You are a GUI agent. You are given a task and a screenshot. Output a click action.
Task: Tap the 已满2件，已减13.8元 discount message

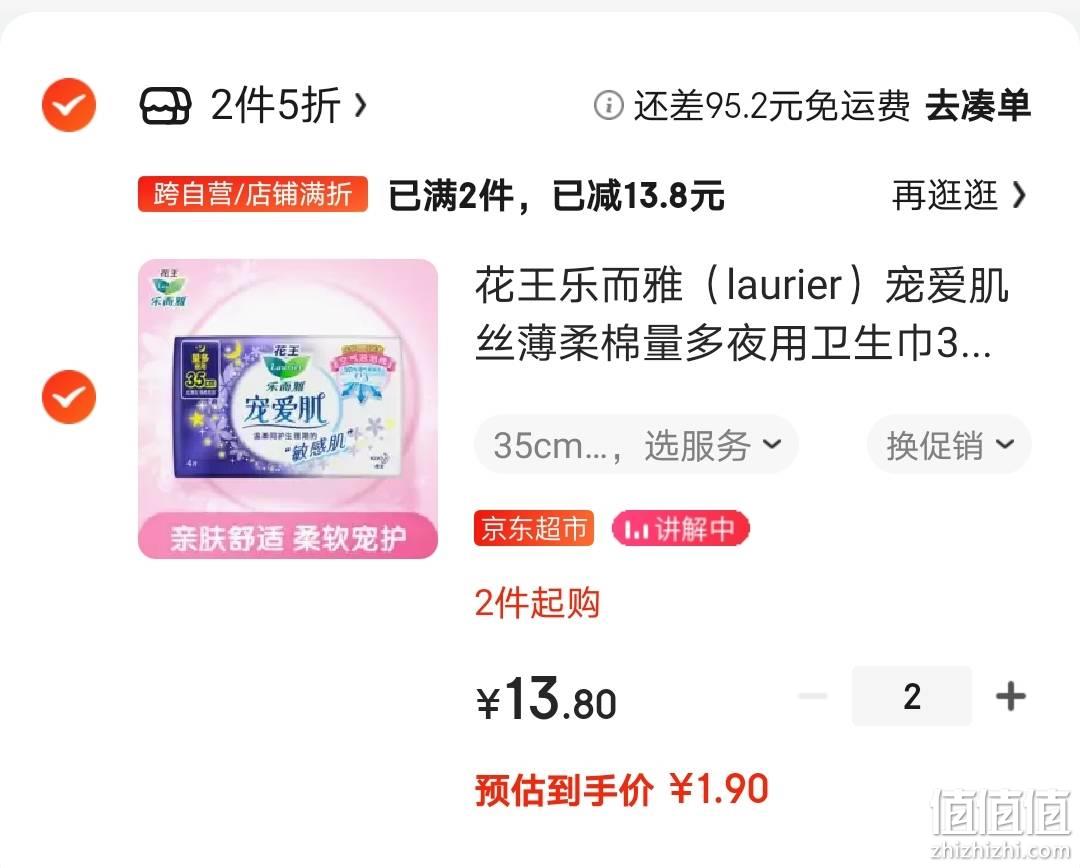557,195
